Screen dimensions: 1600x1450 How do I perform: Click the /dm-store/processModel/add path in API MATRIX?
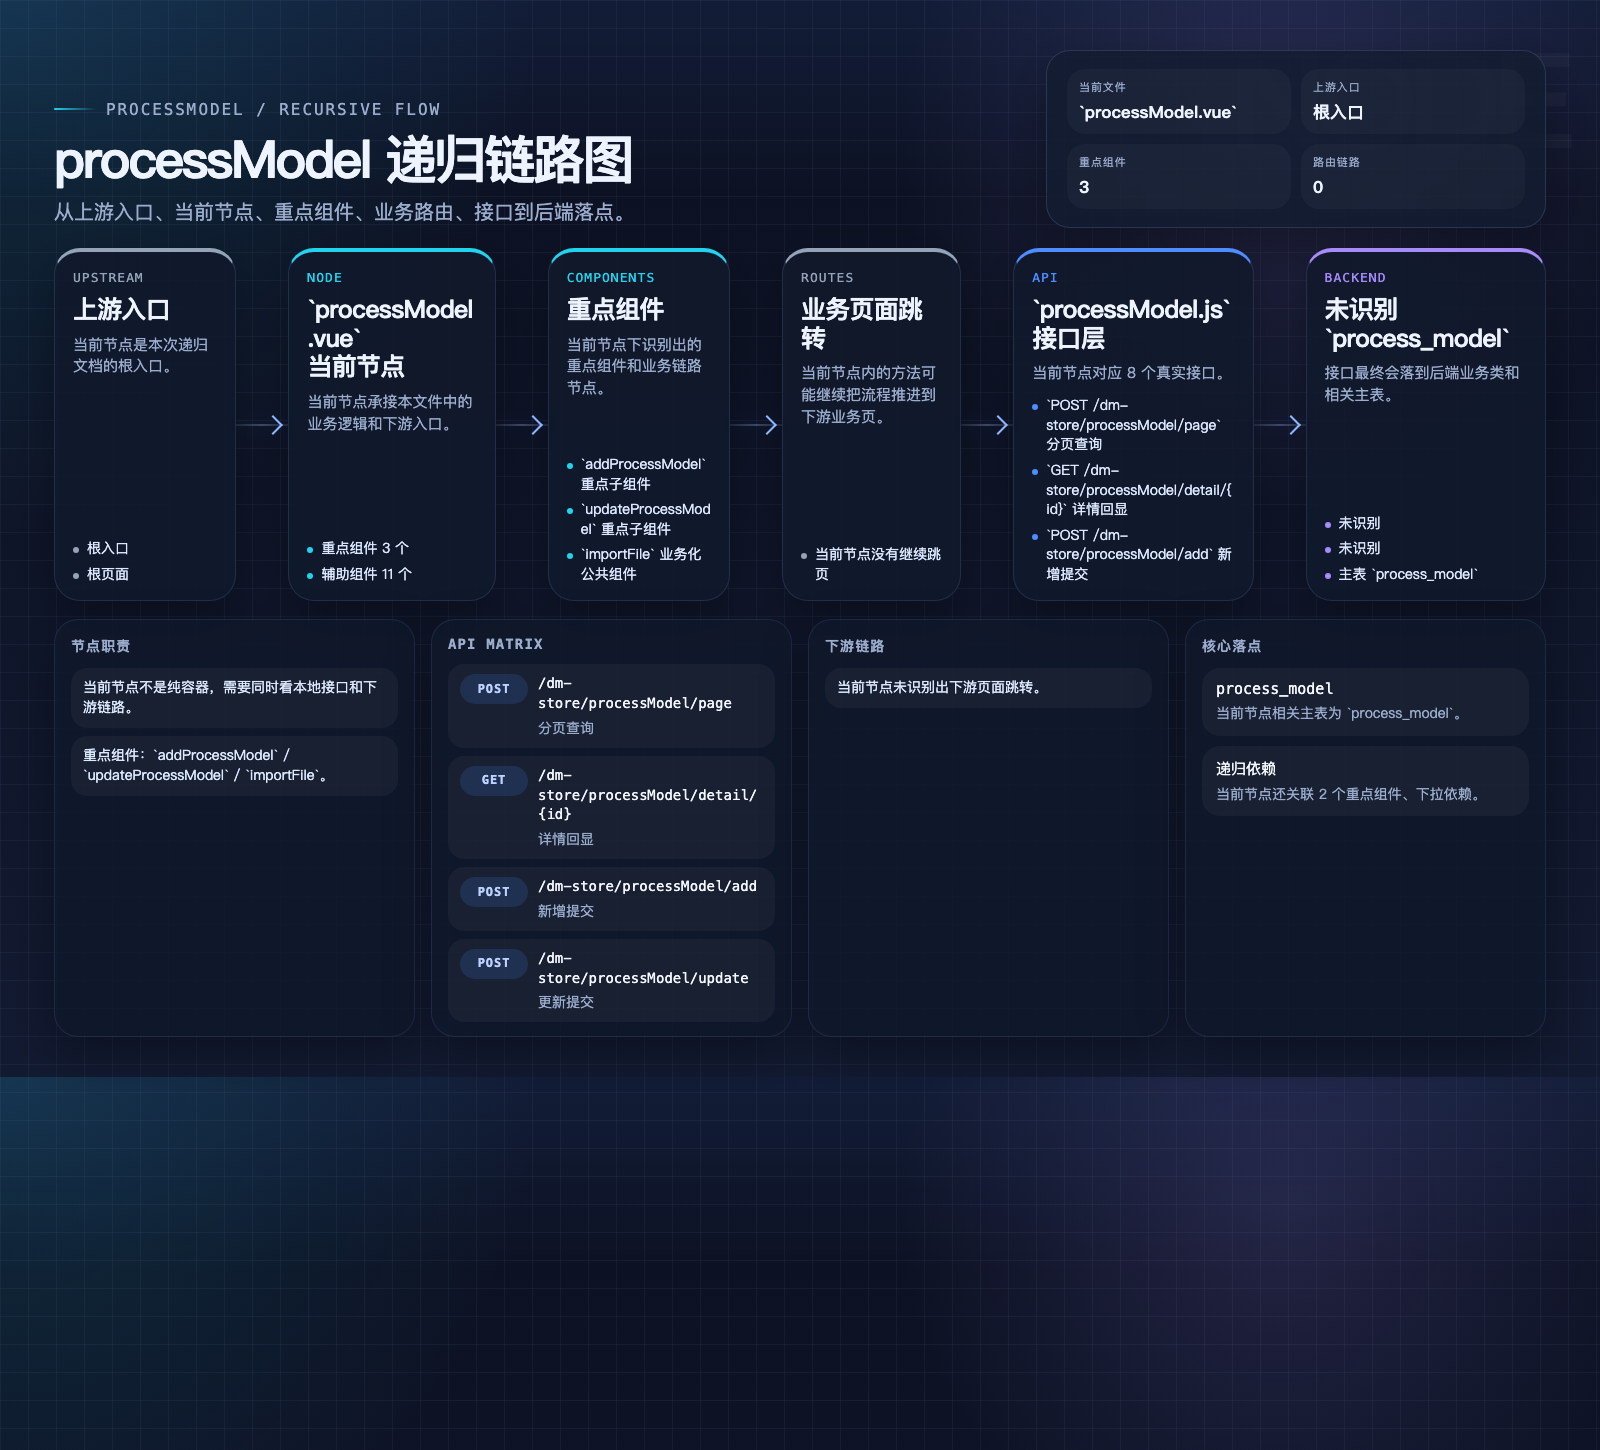(647, 886)
